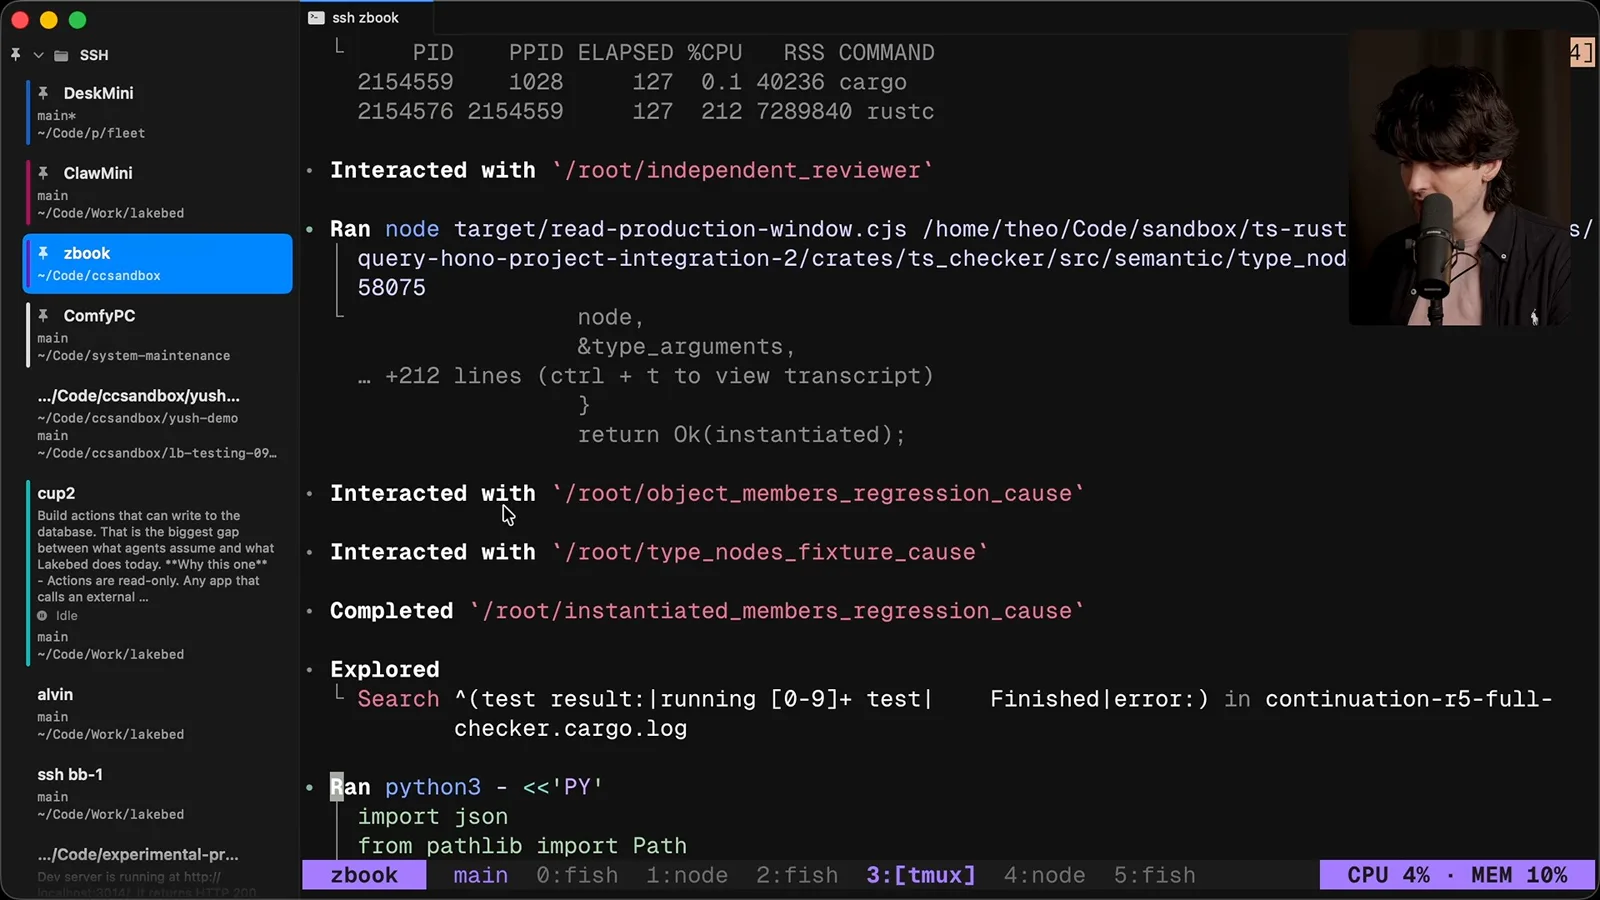Switch to tmux window 1:node
The width and height of the screenshot is (1600, 900).
[687, 875]
